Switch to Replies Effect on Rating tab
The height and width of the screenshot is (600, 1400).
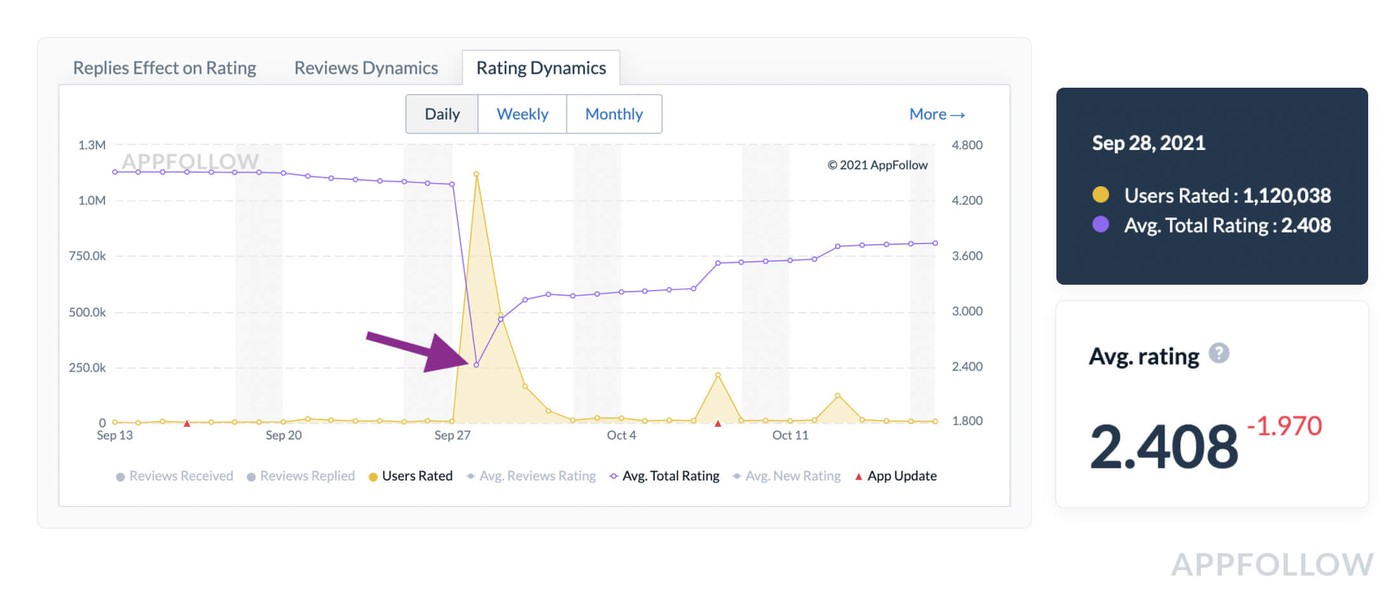165,68
